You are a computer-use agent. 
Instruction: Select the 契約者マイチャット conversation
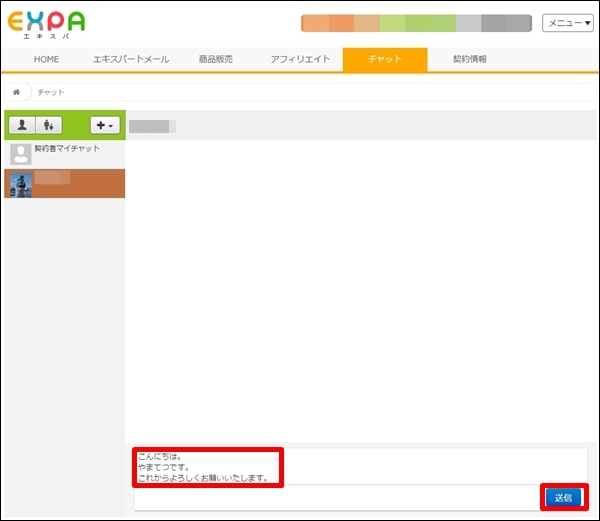[x=65, y=154]
